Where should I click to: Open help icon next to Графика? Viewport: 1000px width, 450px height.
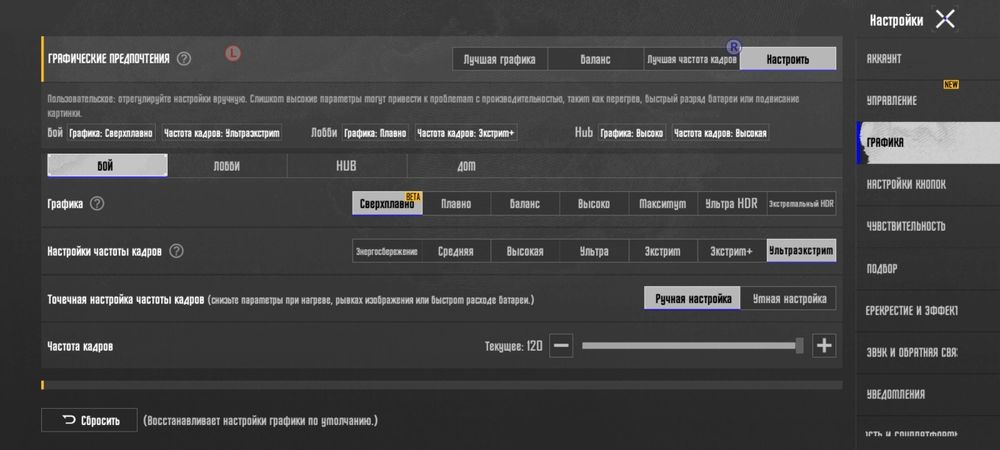pos(97,204)
